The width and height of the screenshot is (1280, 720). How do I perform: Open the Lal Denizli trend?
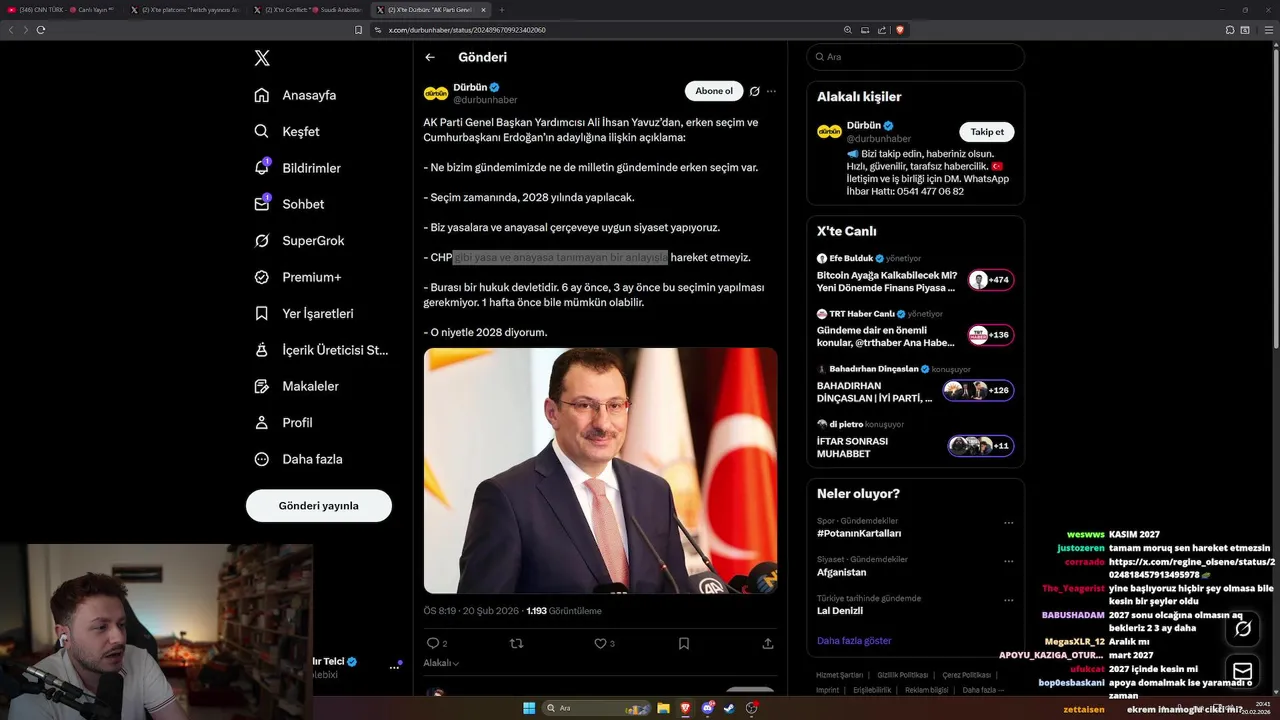840,610
